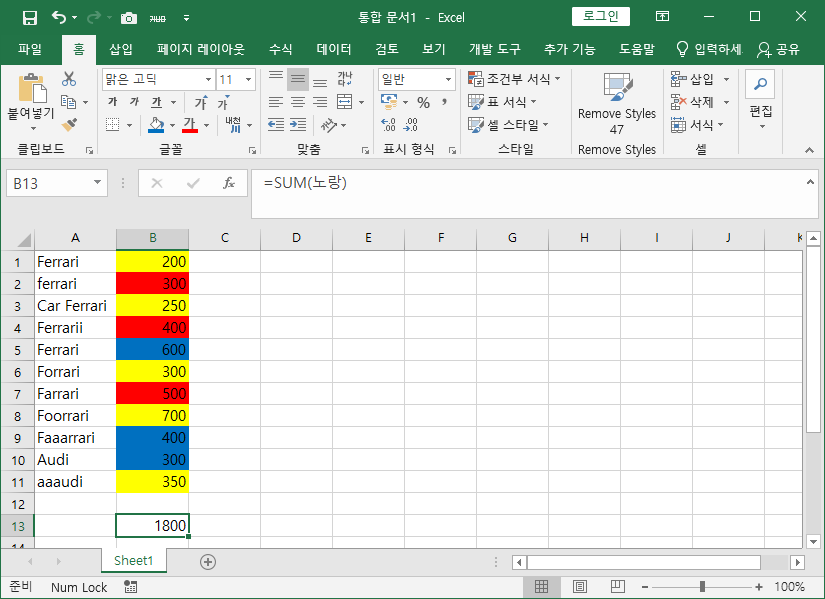Apply the yellow fill color button
Image resolution: width=825 pixels, height=599 pixels.
pos(156,125)
